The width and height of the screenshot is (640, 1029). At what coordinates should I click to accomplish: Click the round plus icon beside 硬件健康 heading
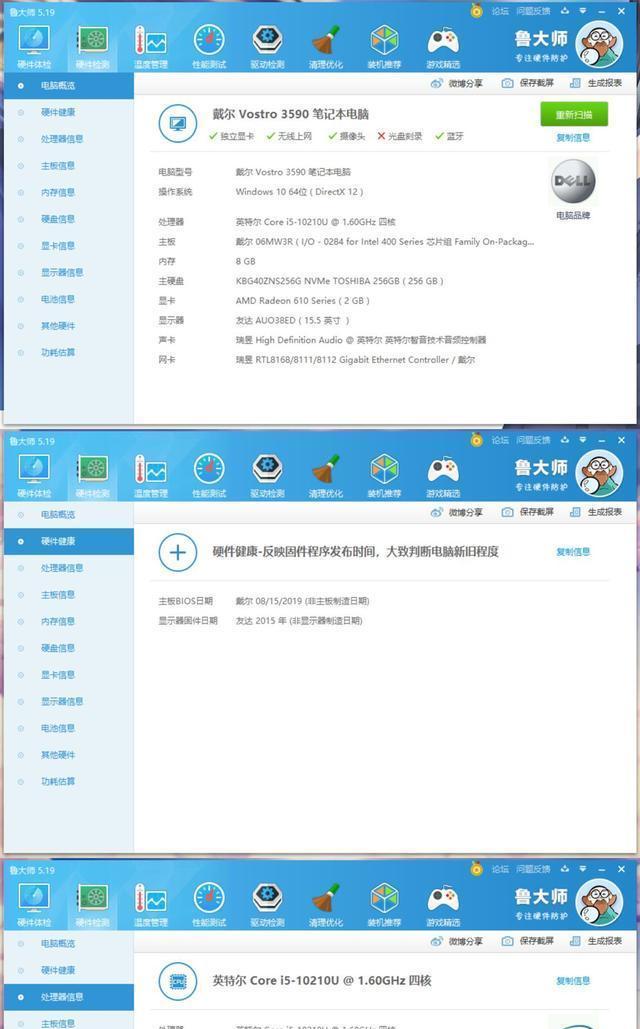tap(178, 552)
